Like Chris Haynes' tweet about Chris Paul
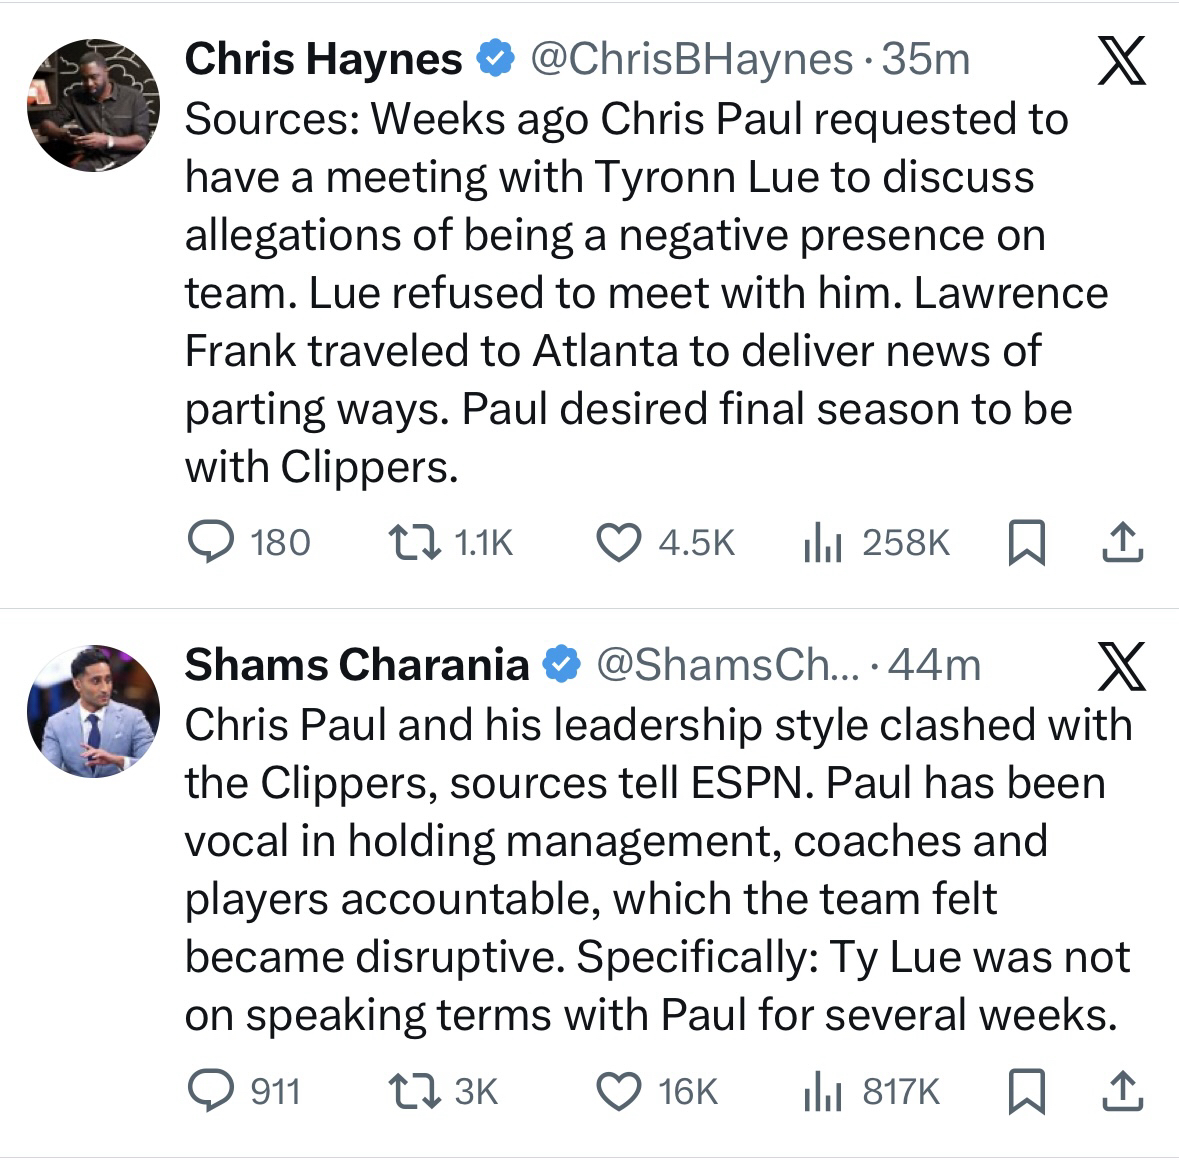The height and width of the screenshot is (1160, 1179). (x=618, y=543)
